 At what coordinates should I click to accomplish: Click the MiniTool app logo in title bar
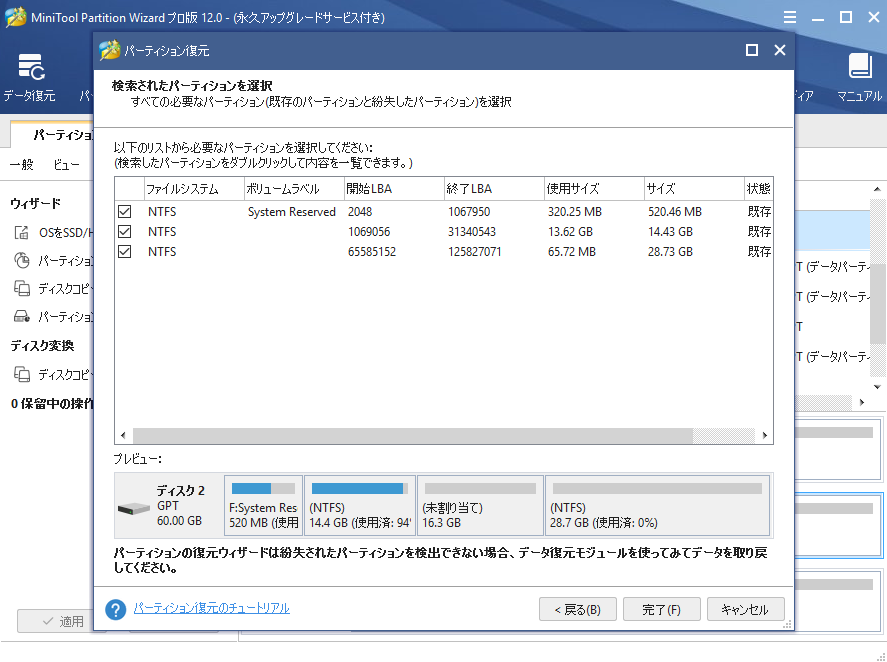(15, 18)
